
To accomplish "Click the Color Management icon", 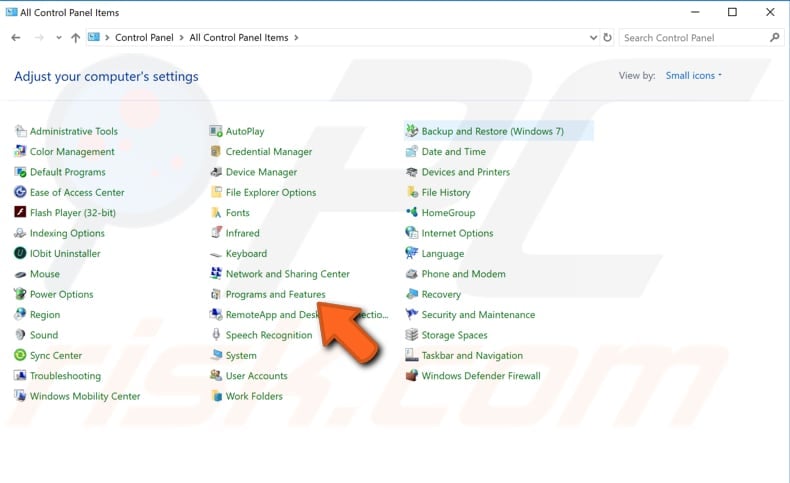I will tap(20, 152).
